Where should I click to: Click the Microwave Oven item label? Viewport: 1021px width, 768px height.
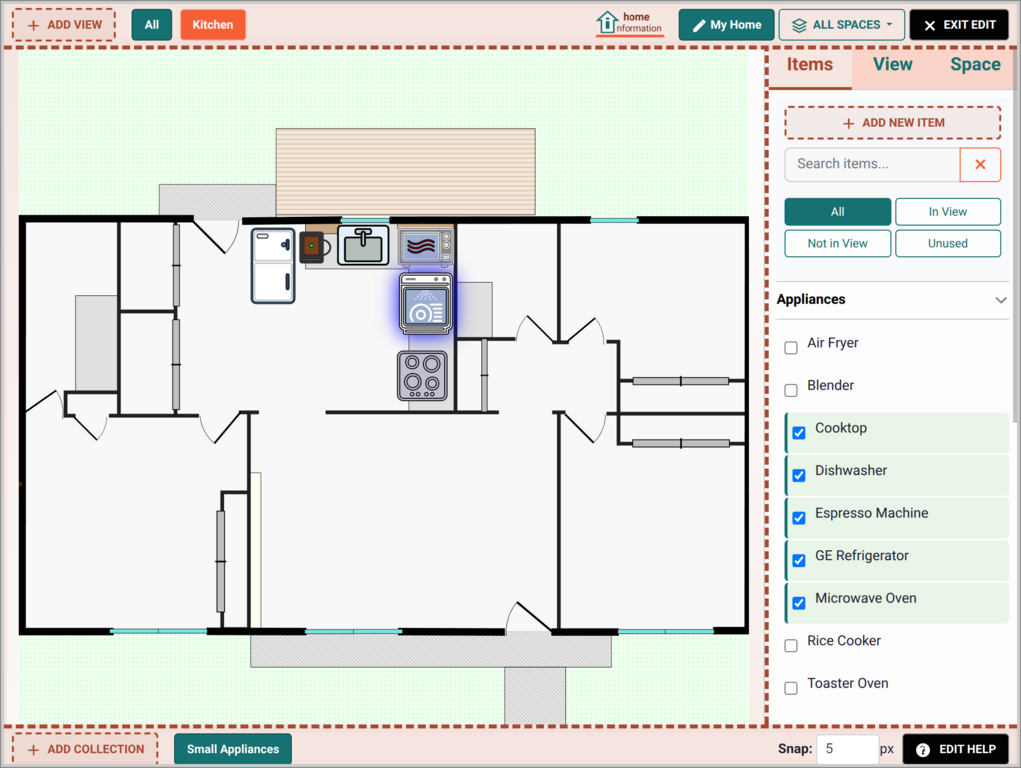click(865, 599)
